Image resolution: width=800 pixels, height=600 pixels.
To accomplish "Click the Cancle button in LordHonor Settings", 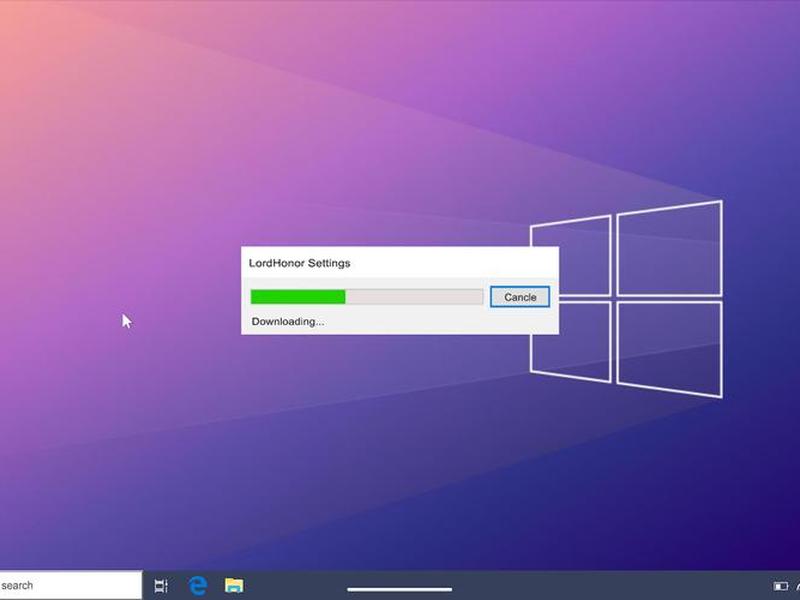I will coord(519,297).
